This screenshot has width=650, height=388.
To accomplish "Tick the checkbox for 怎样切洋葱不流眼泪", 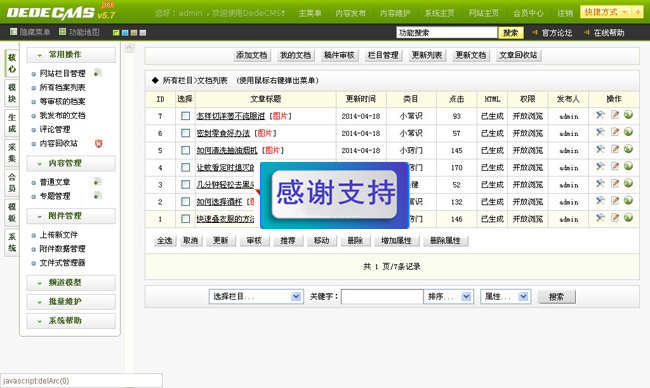I will (x=185, y=116).
